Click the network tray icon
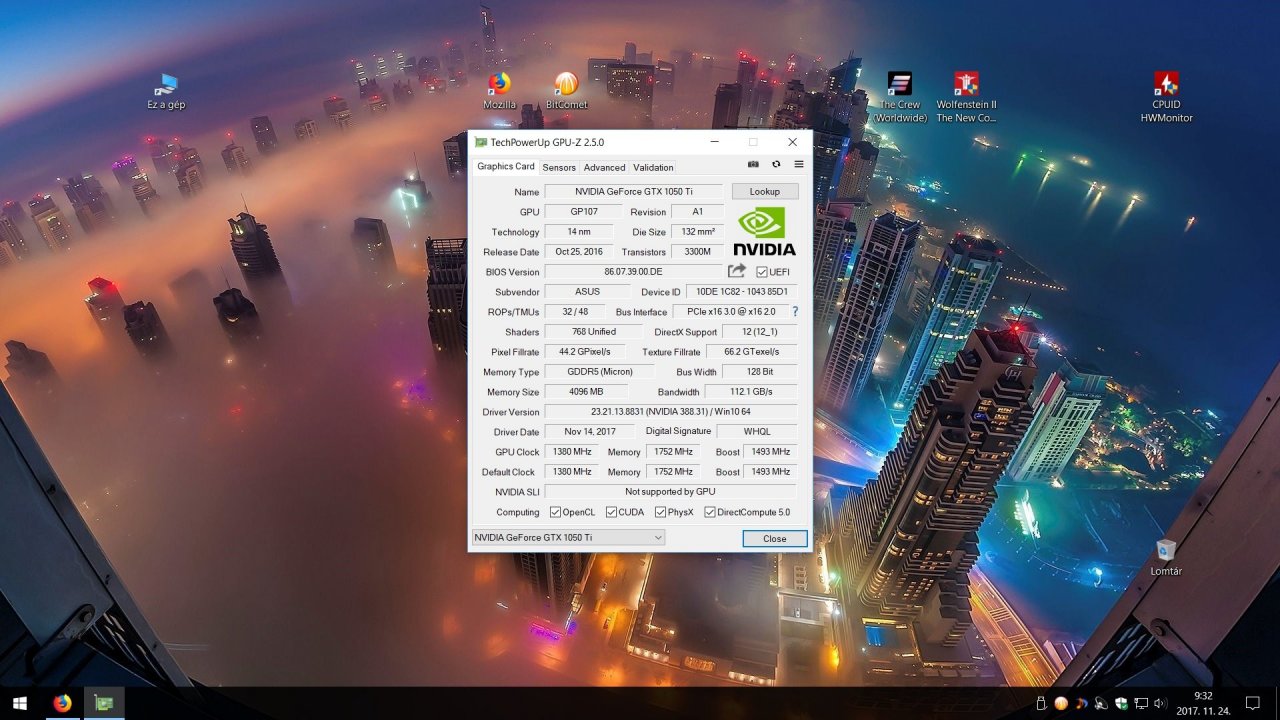The width and height of the screenshot is (1280, 720). pyautogui.click(x=1141, y=703)
